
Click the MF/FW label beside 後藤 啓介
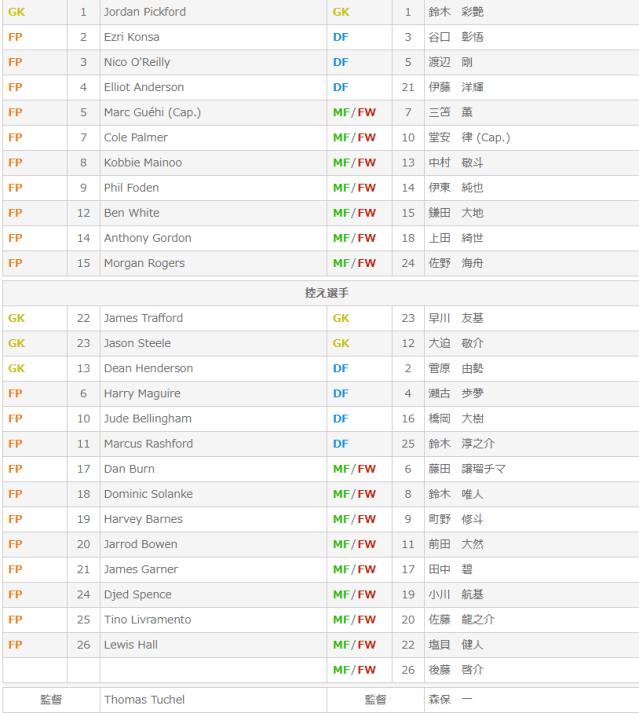tap(354, 669)
